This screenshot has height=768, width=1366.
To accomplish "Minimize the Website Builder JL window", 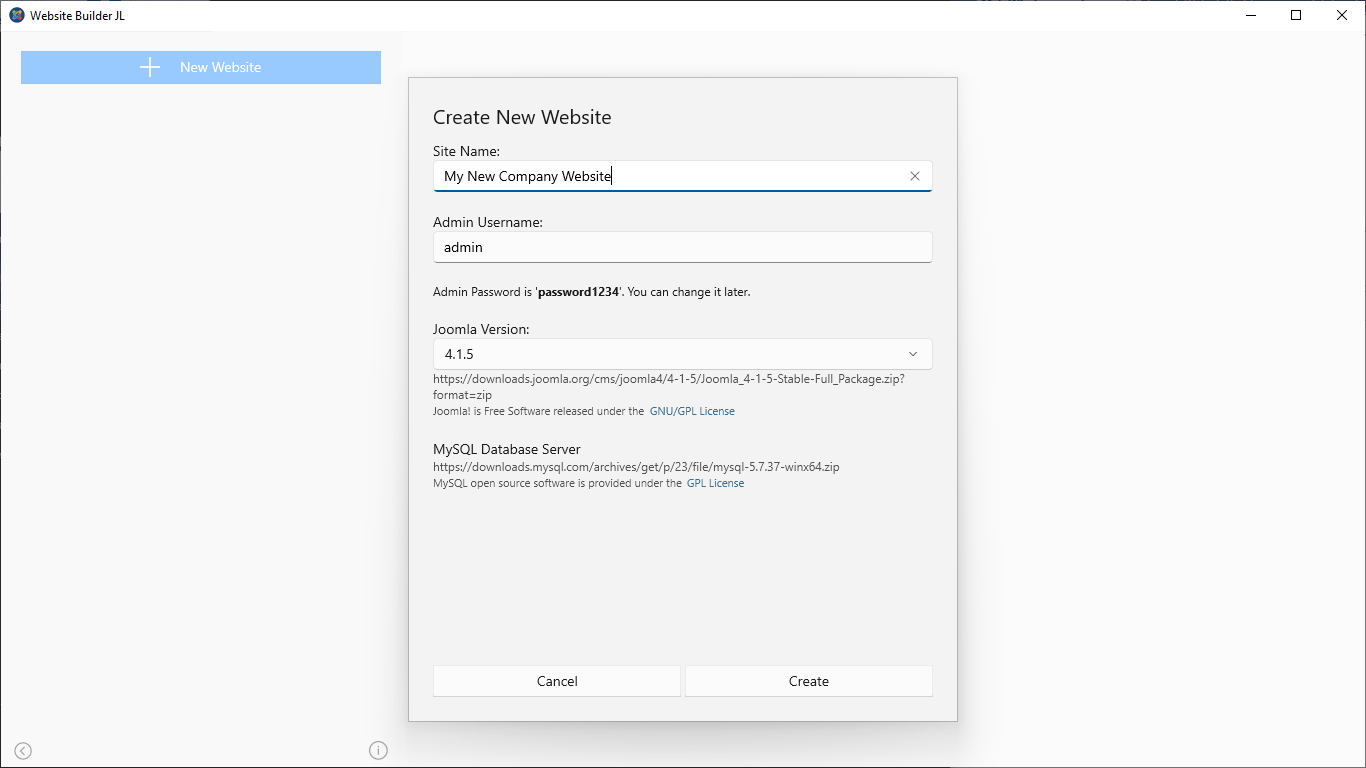I will [1251, 15].
